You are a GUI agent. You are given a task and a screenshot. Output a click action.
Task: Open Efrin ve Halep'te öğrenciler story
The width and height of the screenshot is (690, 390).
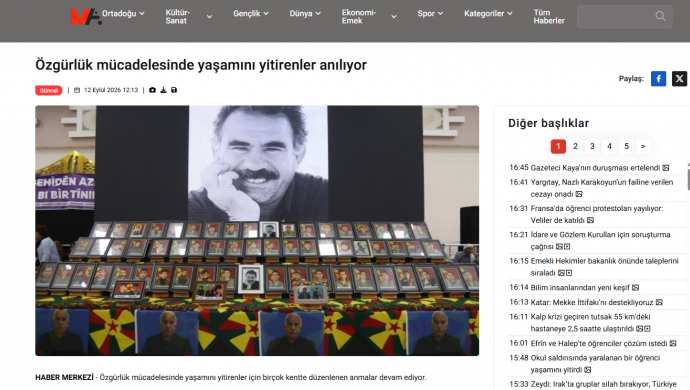coord(599,343)
